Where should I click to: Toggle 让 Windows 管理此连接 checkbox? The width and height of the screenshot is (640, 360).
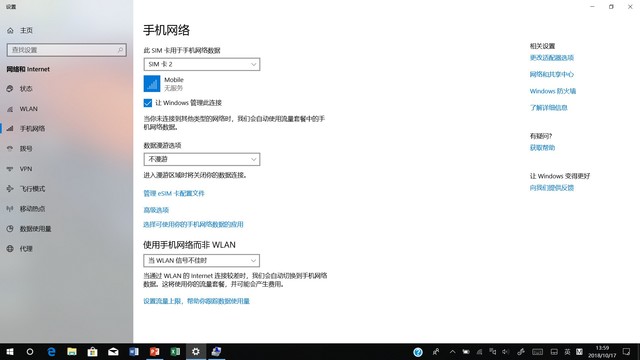(148, 103)
